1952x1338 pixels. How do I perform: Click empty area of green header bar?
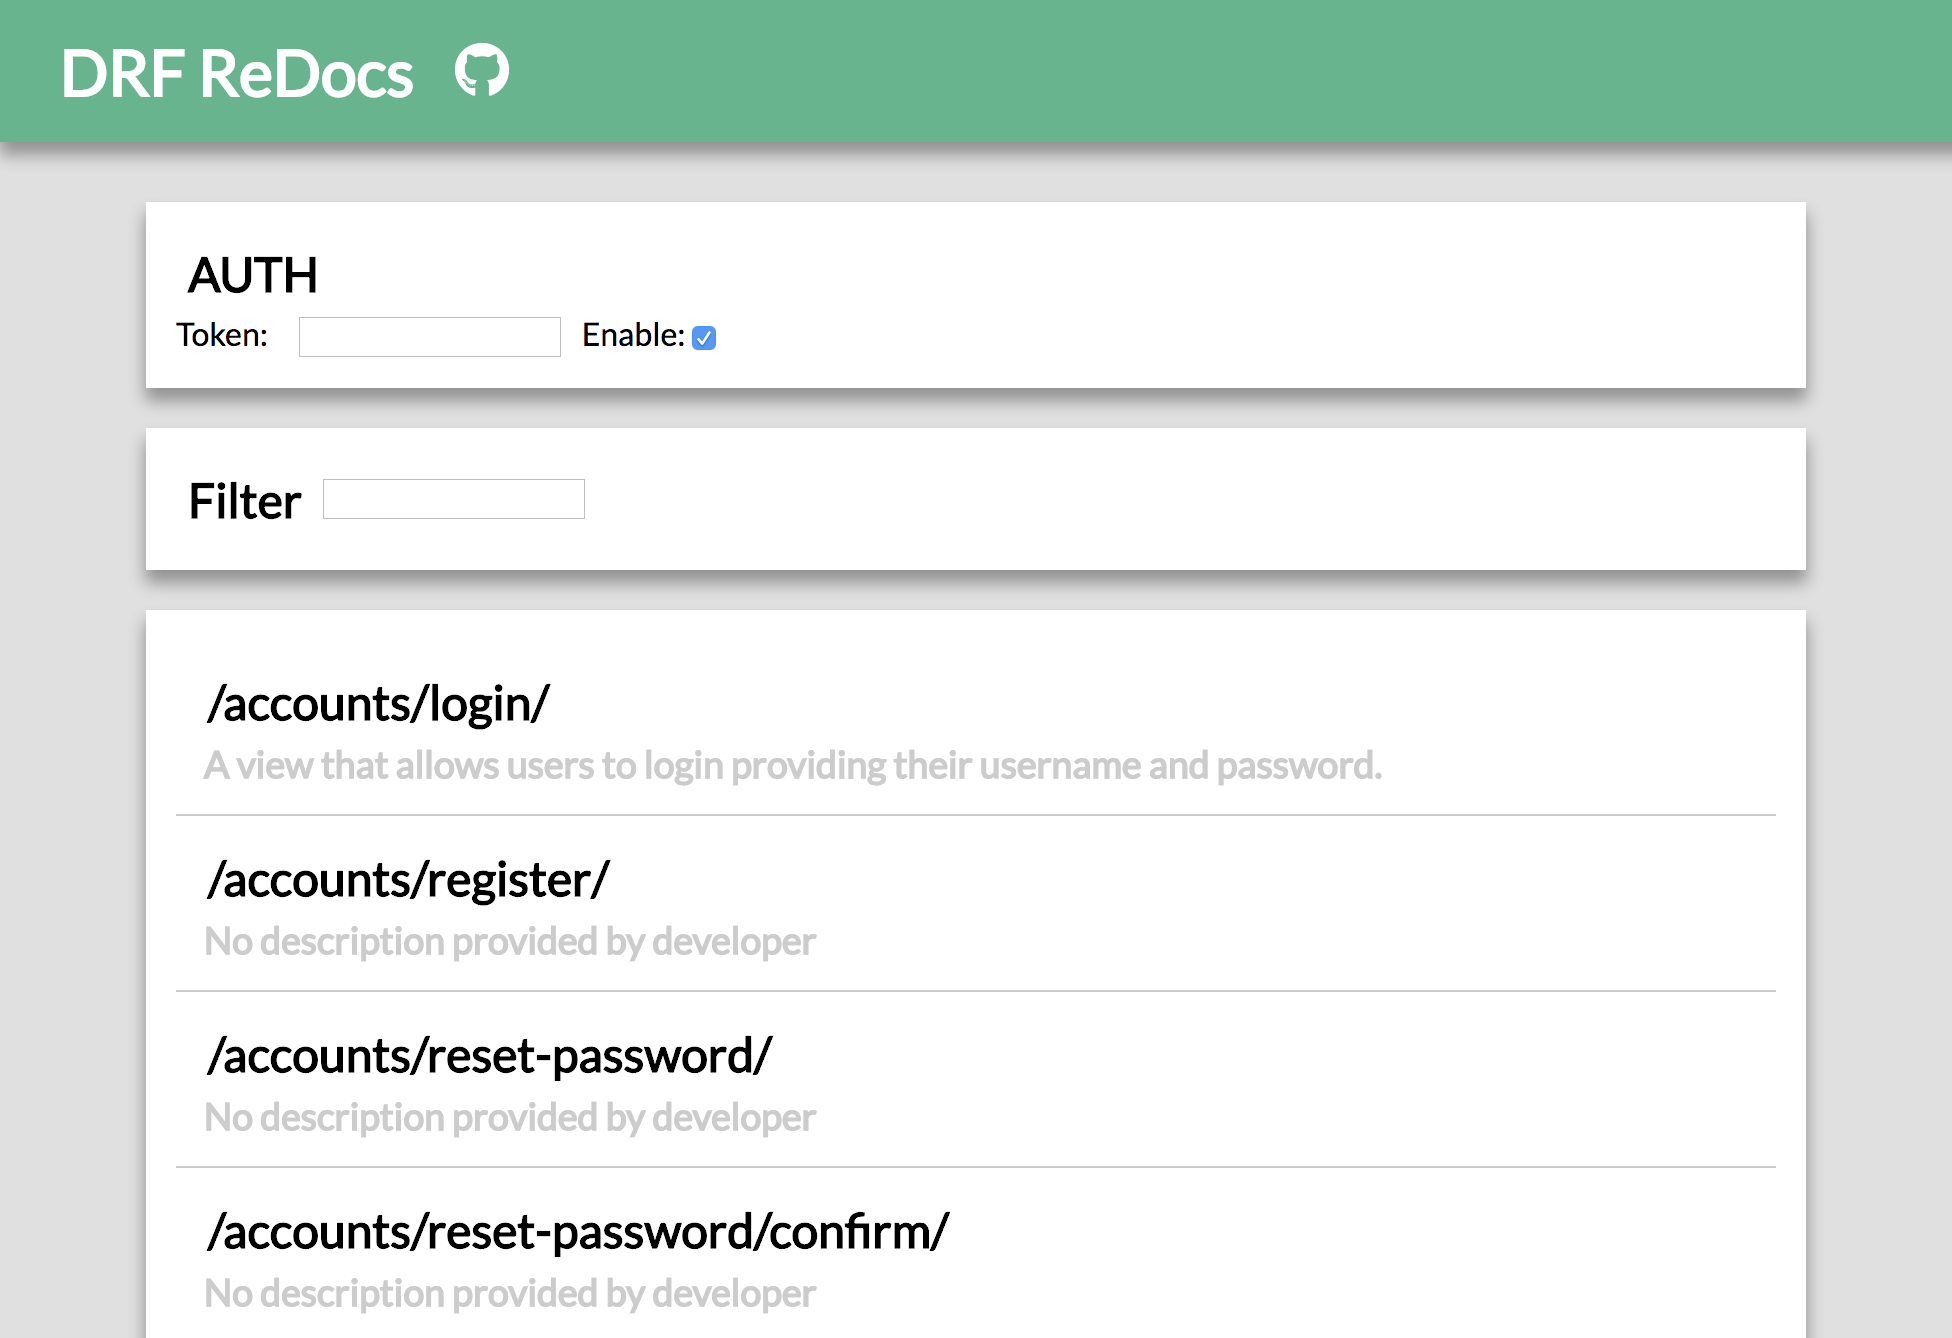(x=1200, y=71)
